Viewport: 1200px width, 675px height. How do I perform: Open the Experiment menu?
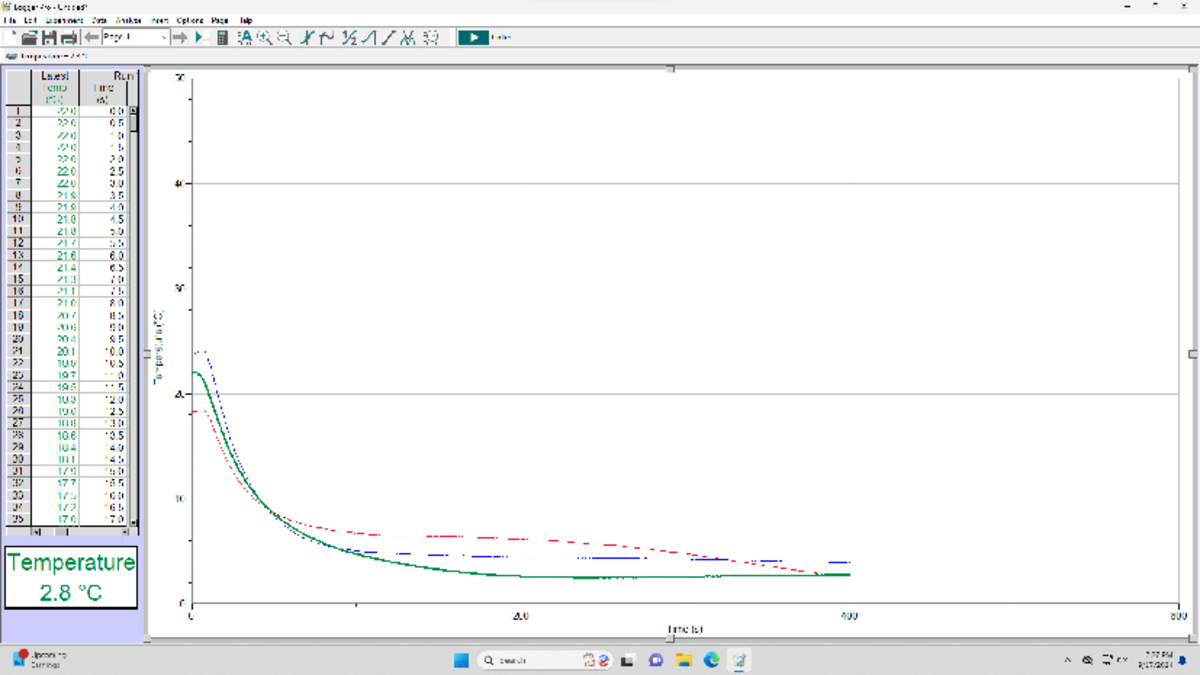65,20
